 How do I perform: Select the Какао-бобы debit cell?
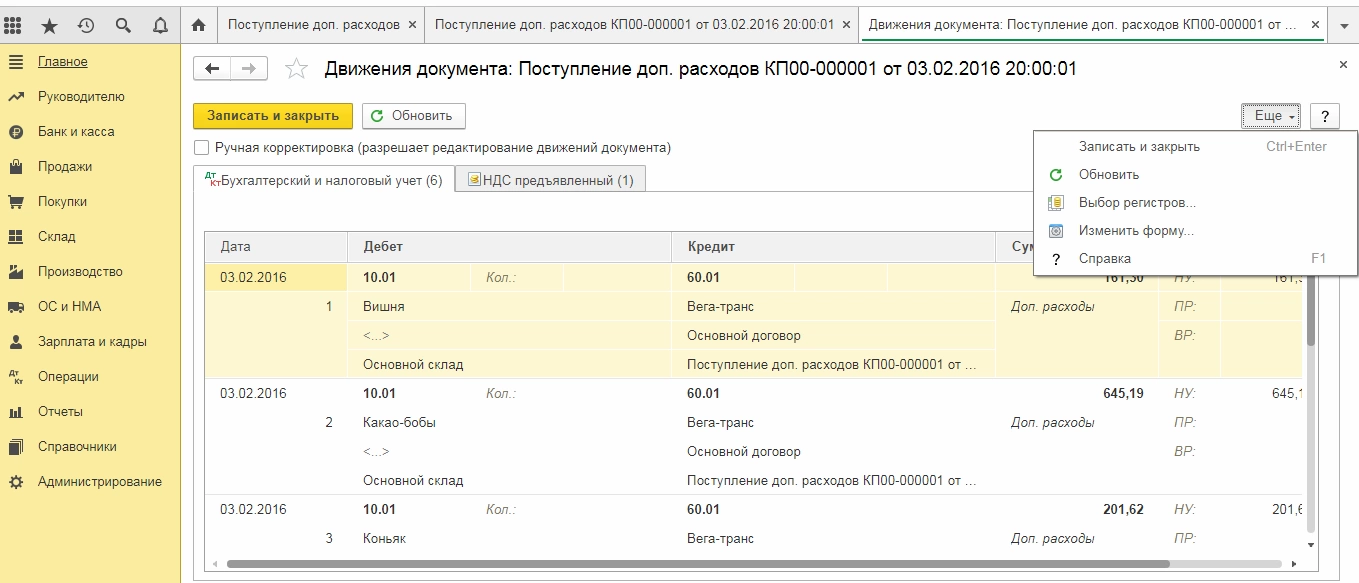point(510,423)
